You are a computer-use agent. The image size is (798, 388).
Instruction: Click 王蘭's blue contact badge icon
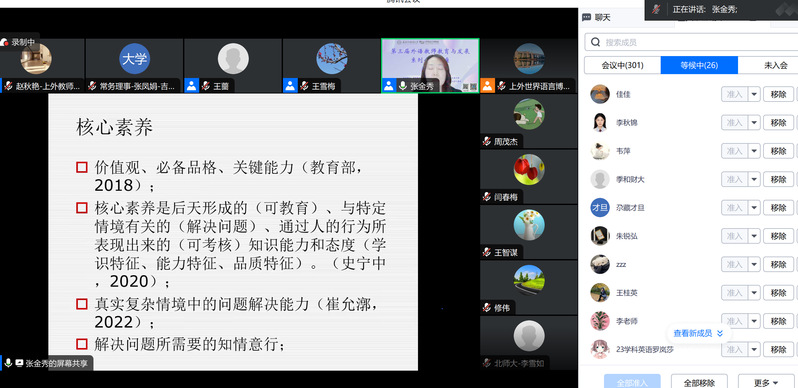click(x=191, y=86)
